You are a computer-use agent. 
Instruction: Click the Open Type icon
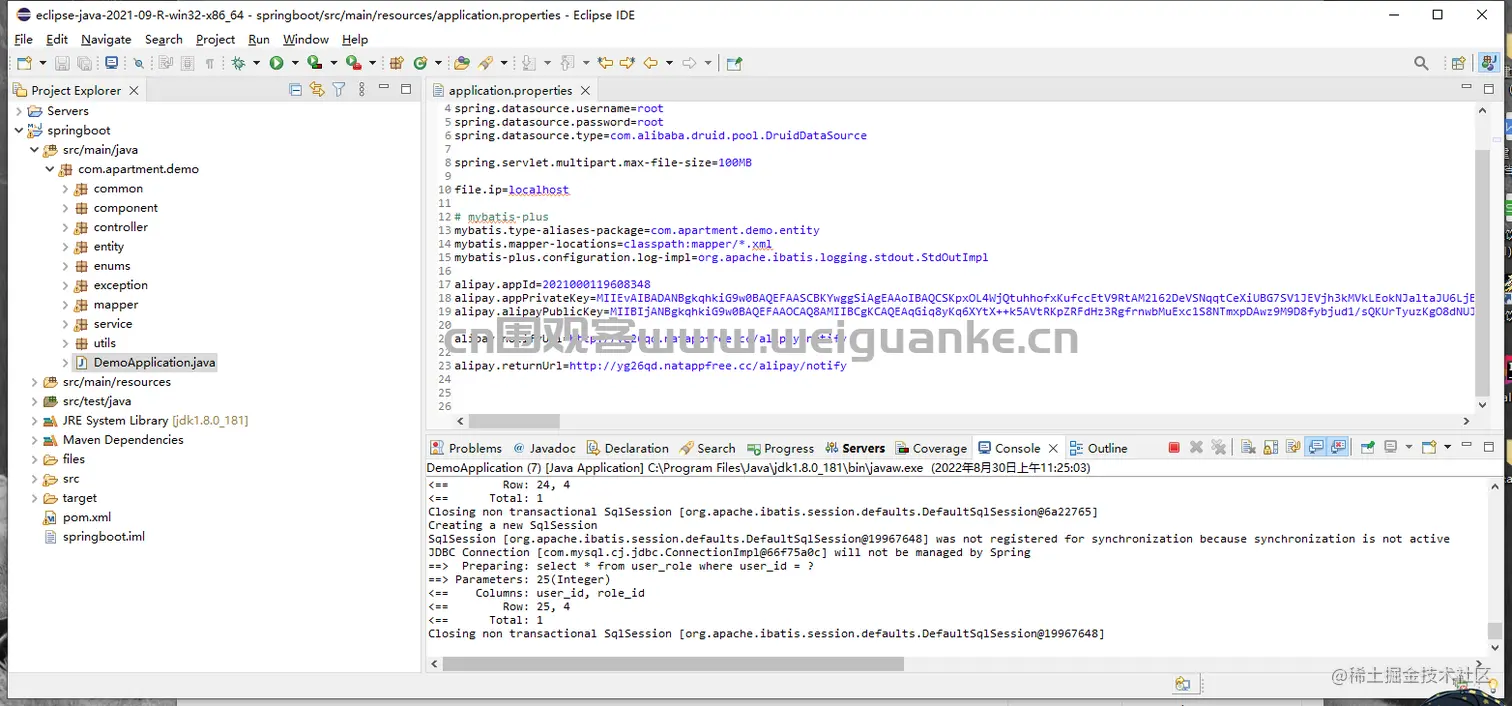pos(461,63)
